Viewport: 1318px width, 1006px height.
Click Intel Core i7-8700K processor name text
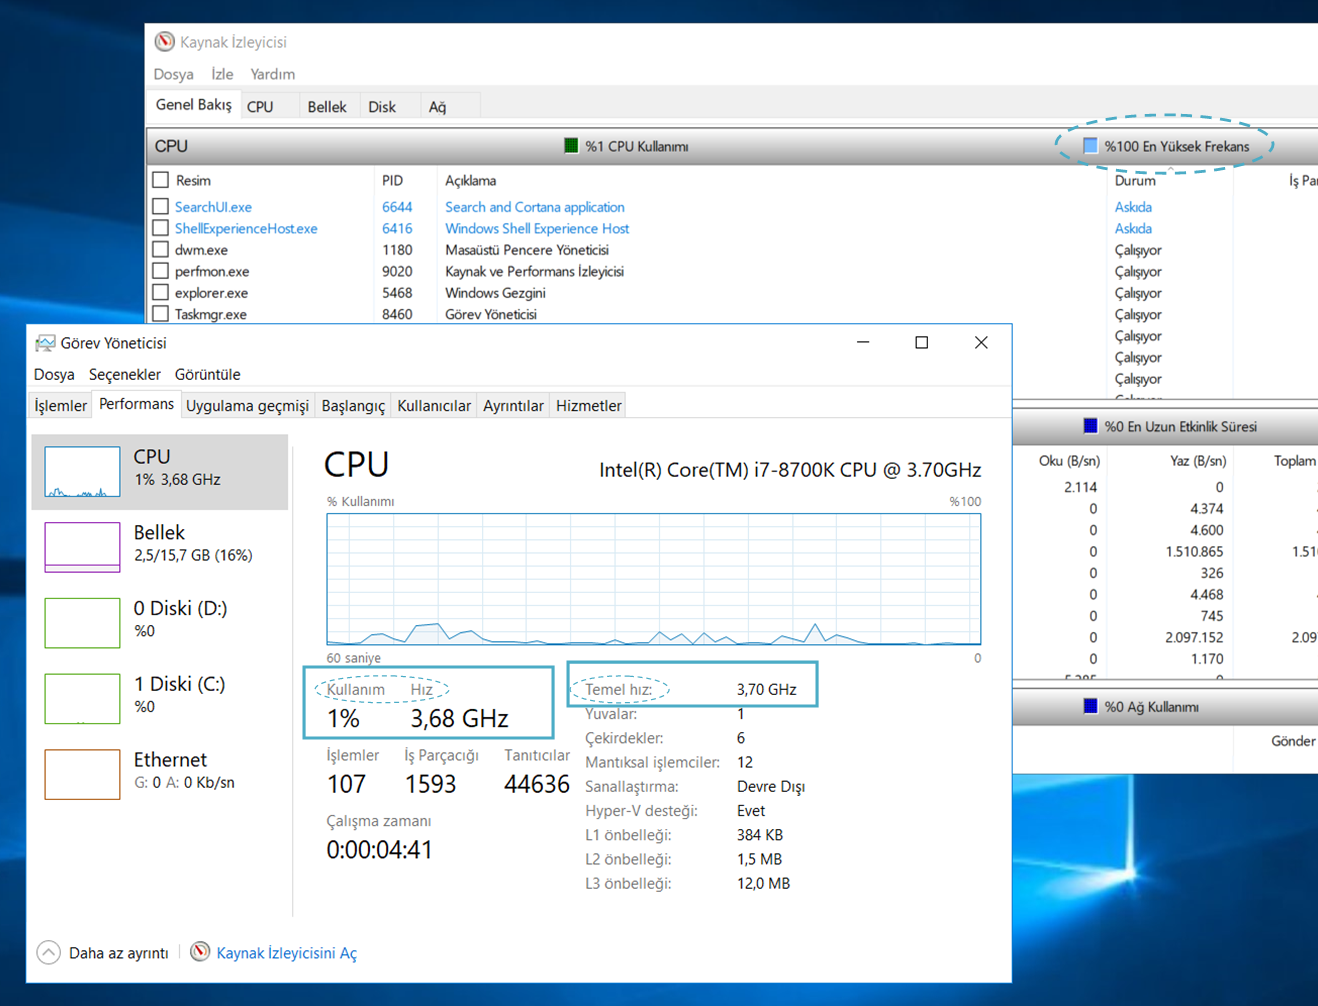[x=790, y=470]
